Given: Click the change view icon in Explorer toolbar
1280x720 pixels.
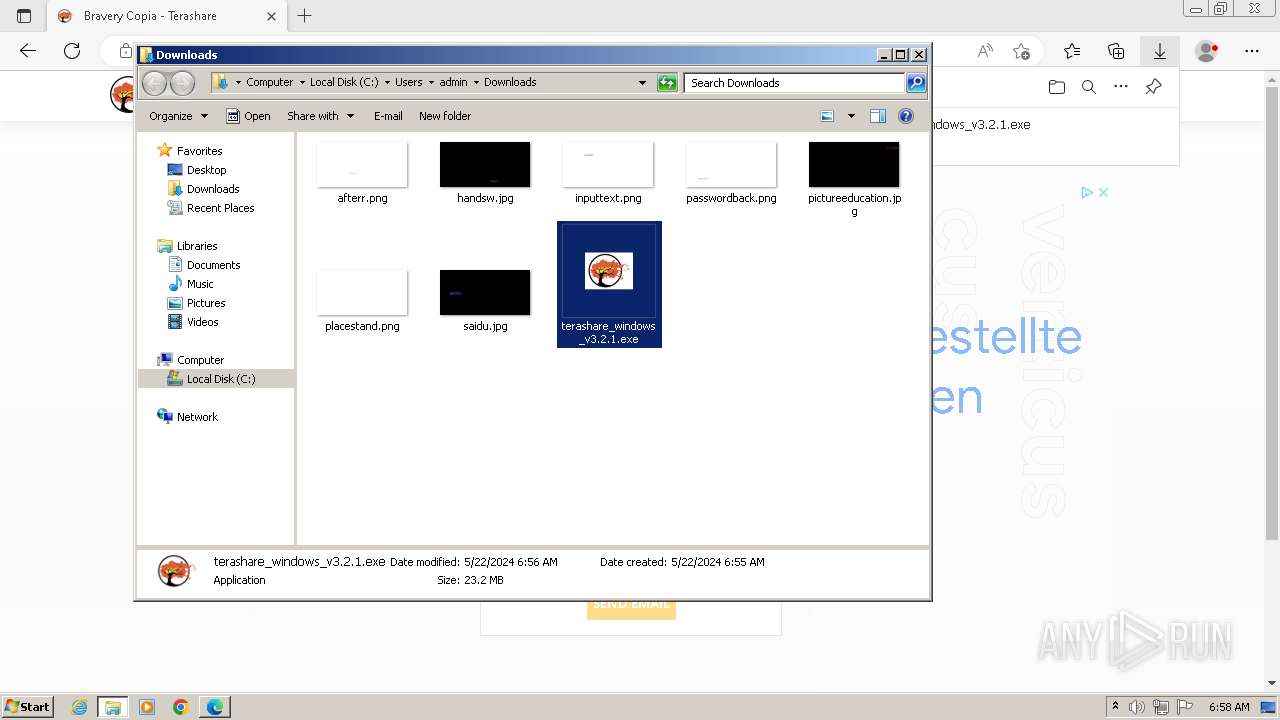Looking at the screenshot, I should pos(827,116).
